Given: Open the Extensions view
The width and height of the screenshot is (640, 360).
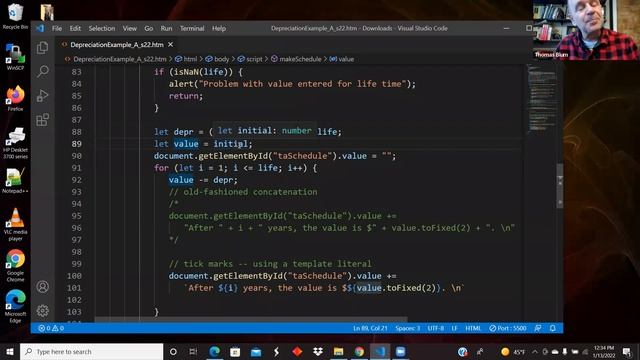Looking at the screenshot, I should [42, 120].
